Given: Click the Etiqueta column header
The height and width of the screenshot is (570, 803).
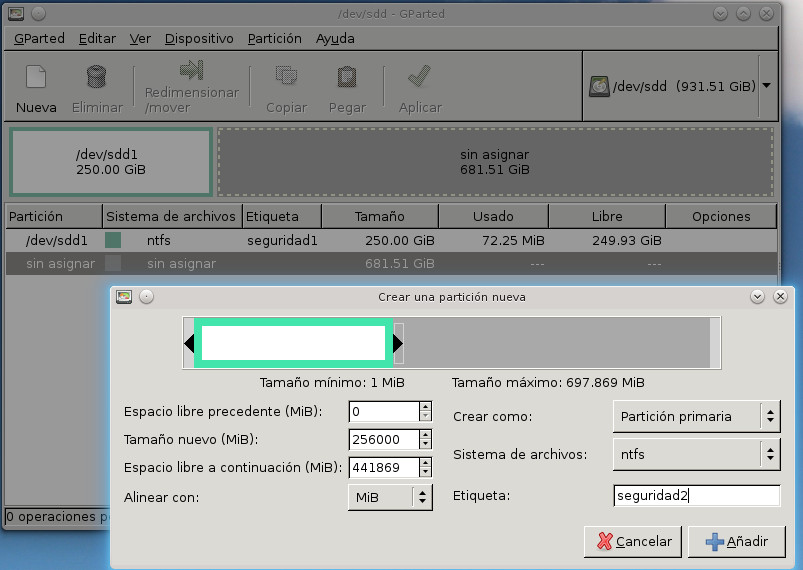Looking at the screenshot, I should coord(282,216).
